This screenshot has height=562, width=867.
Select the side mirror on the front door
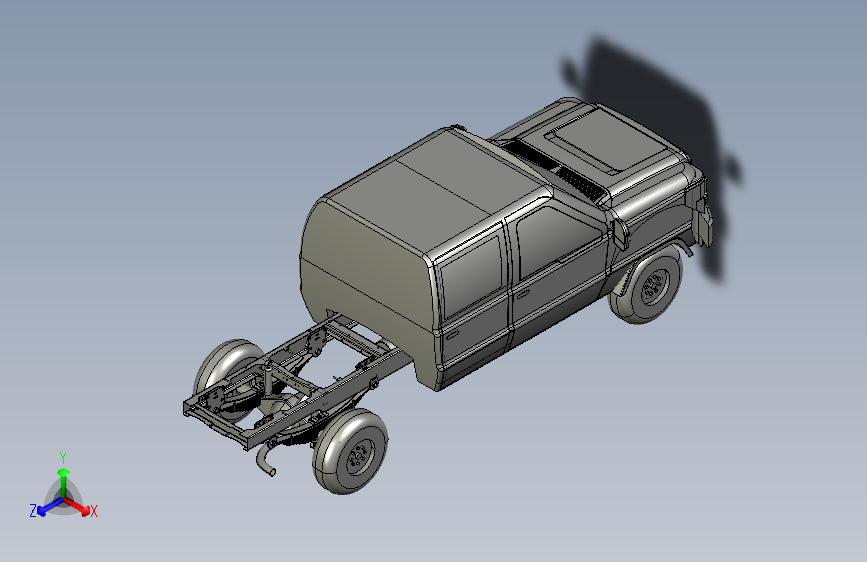(620, 234)
